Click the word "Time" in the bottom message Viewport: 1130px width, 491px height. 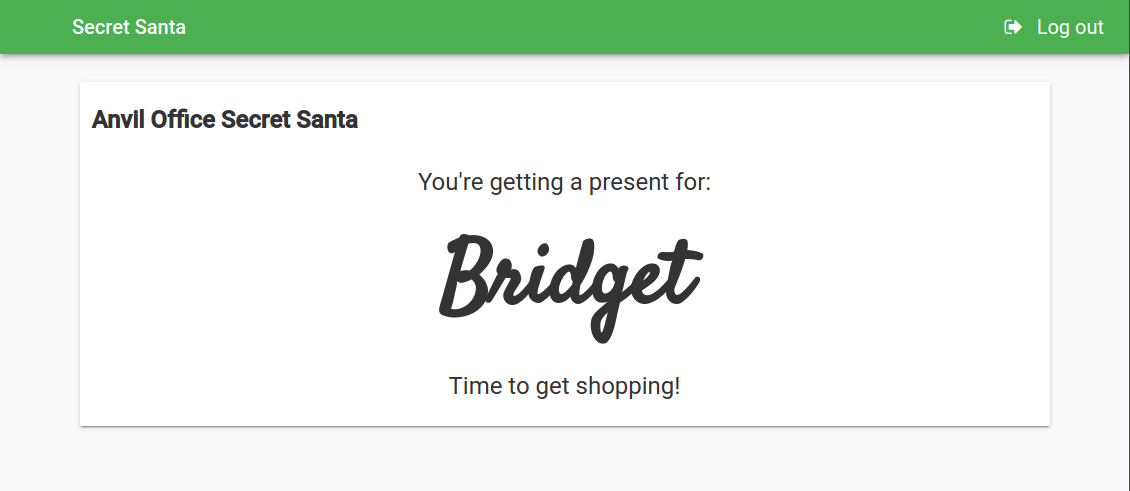coord(470,385)
